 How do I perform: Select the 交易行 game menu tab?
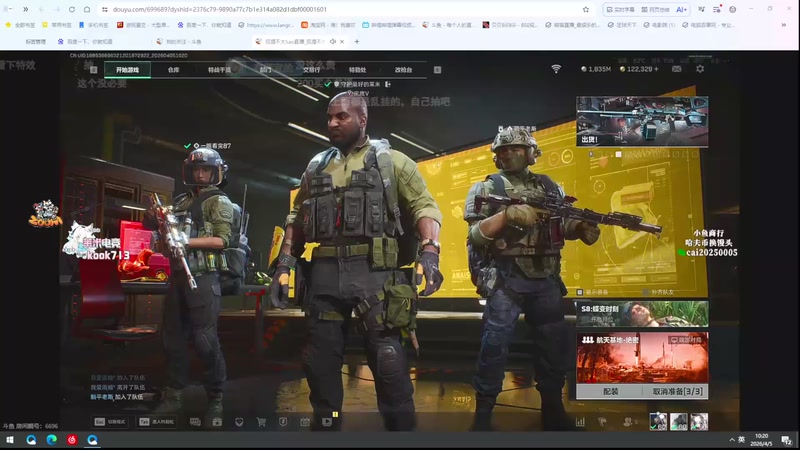311,70
